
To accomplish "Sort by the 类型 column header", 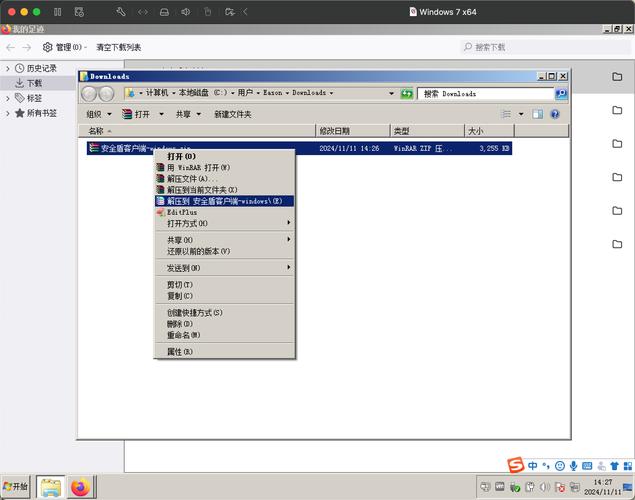I will (427, 131).
